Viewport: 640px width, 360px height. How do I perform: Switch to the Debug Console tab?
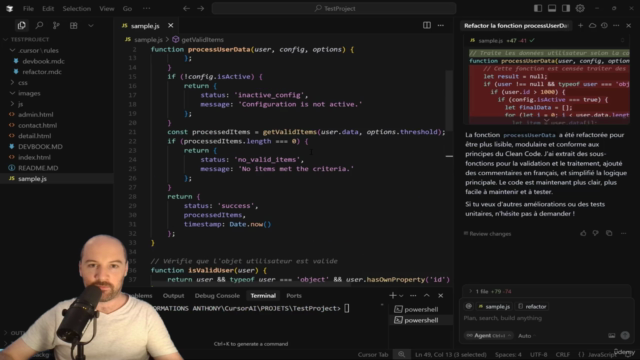217,296
